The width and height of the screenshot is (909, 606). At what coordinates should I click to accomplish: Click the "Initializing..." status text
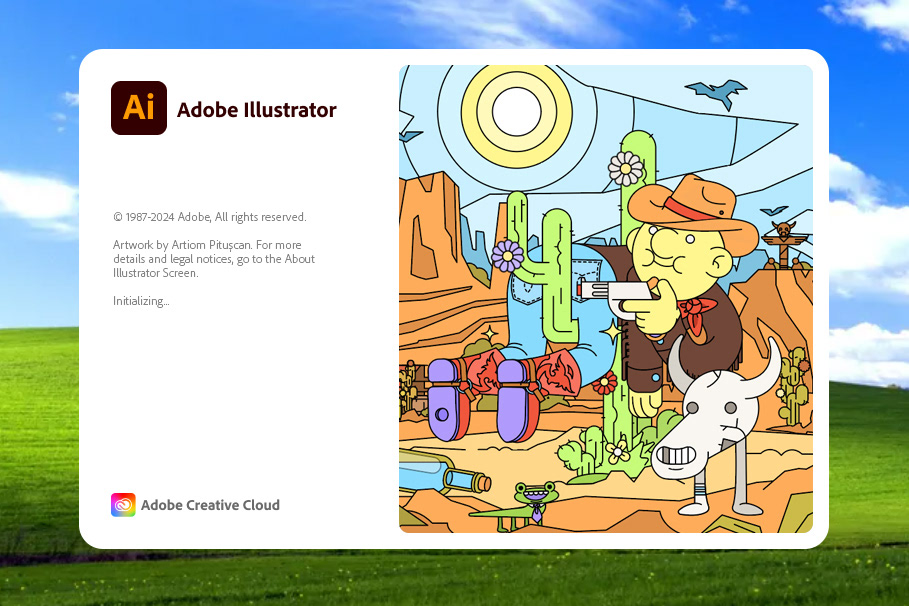tap(141, 300)
